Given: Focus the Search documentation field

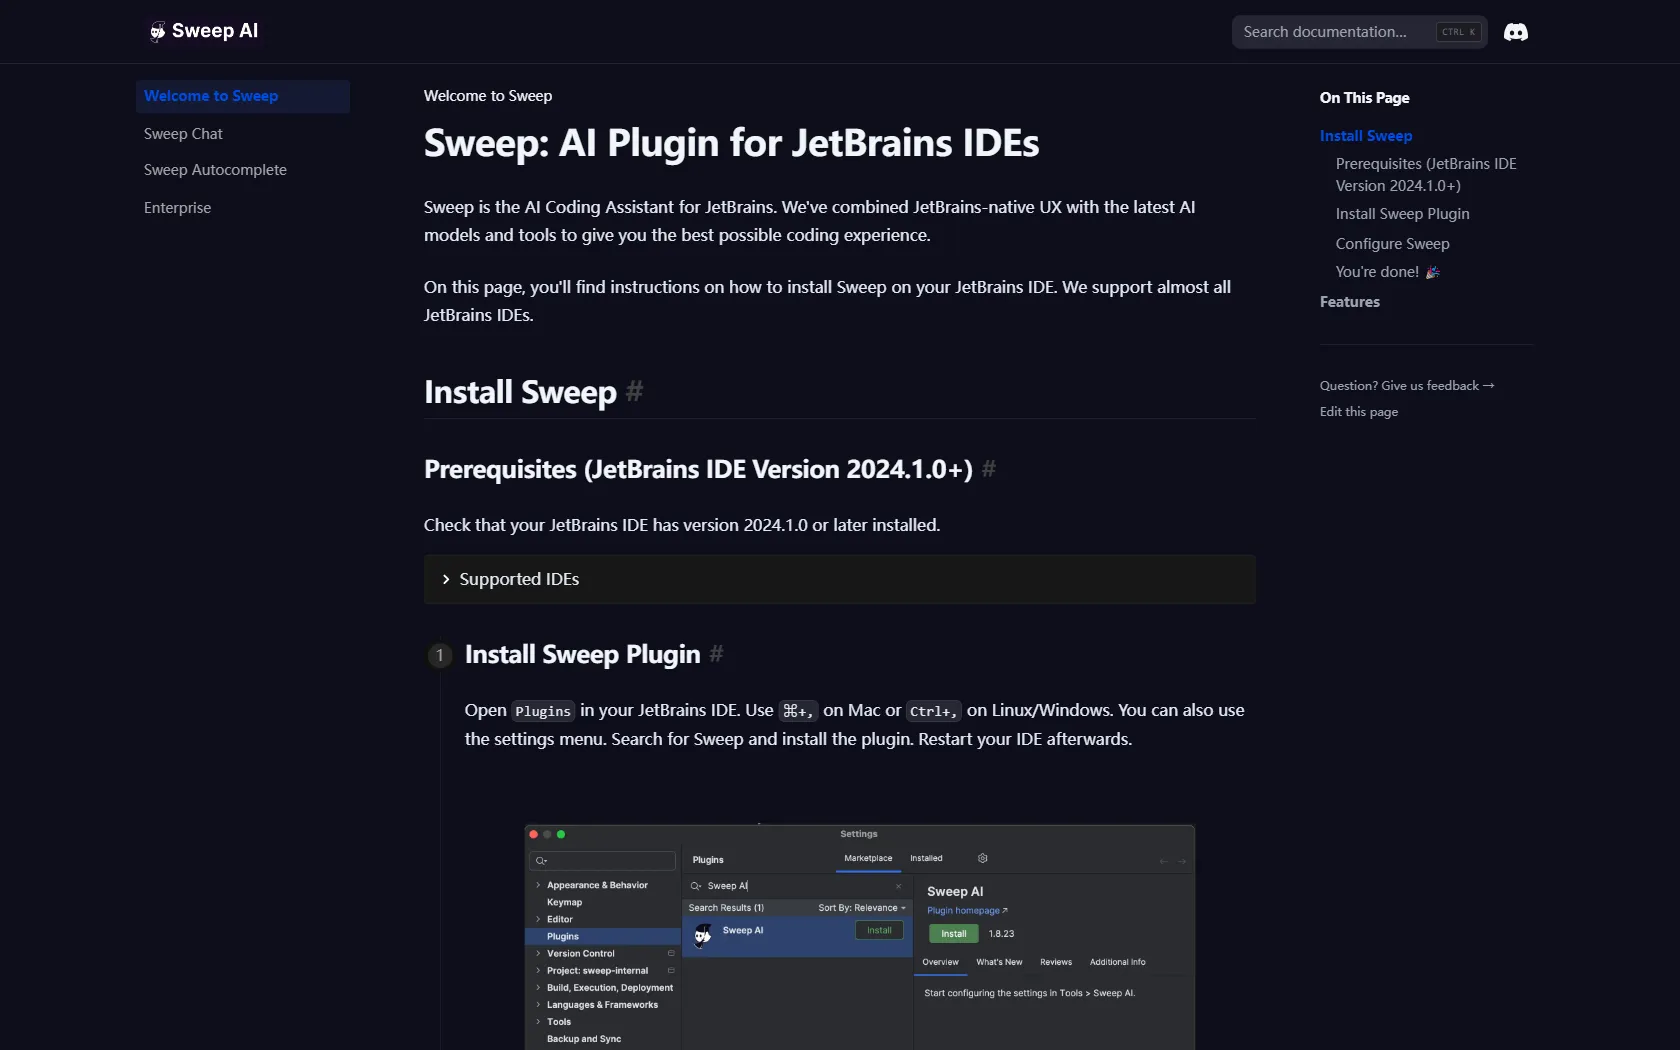Looking at the screenshot, I should point(1359,32).
